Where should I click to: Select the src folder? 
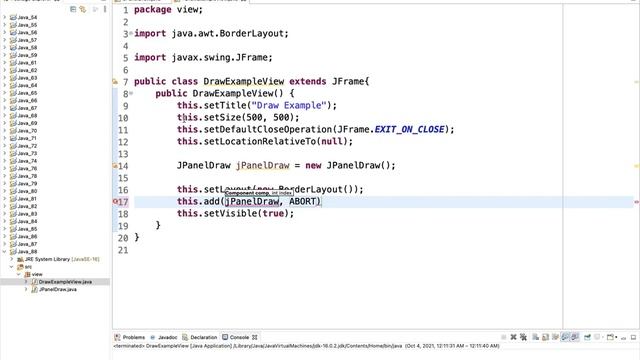coord(28,267)
